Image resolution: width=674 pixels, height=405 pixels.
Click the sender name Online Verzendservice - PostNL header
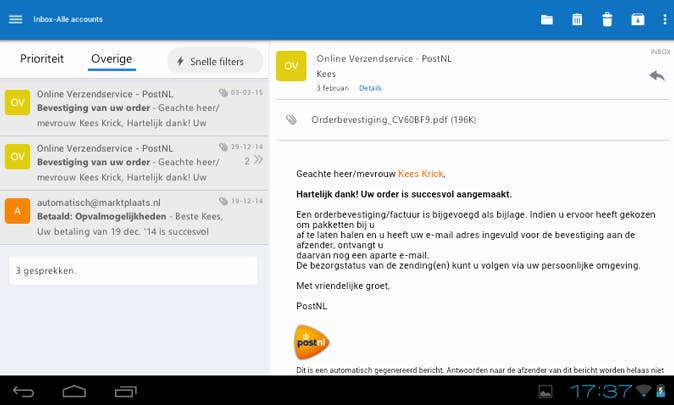point(384,58)
